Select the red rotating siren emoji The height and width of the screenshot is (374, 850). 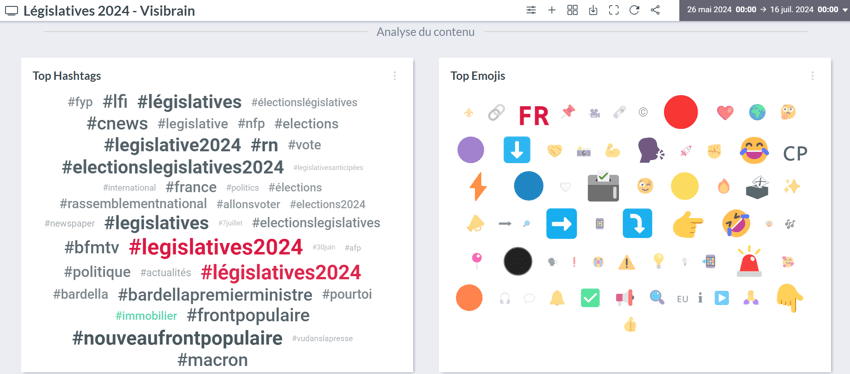749,261
